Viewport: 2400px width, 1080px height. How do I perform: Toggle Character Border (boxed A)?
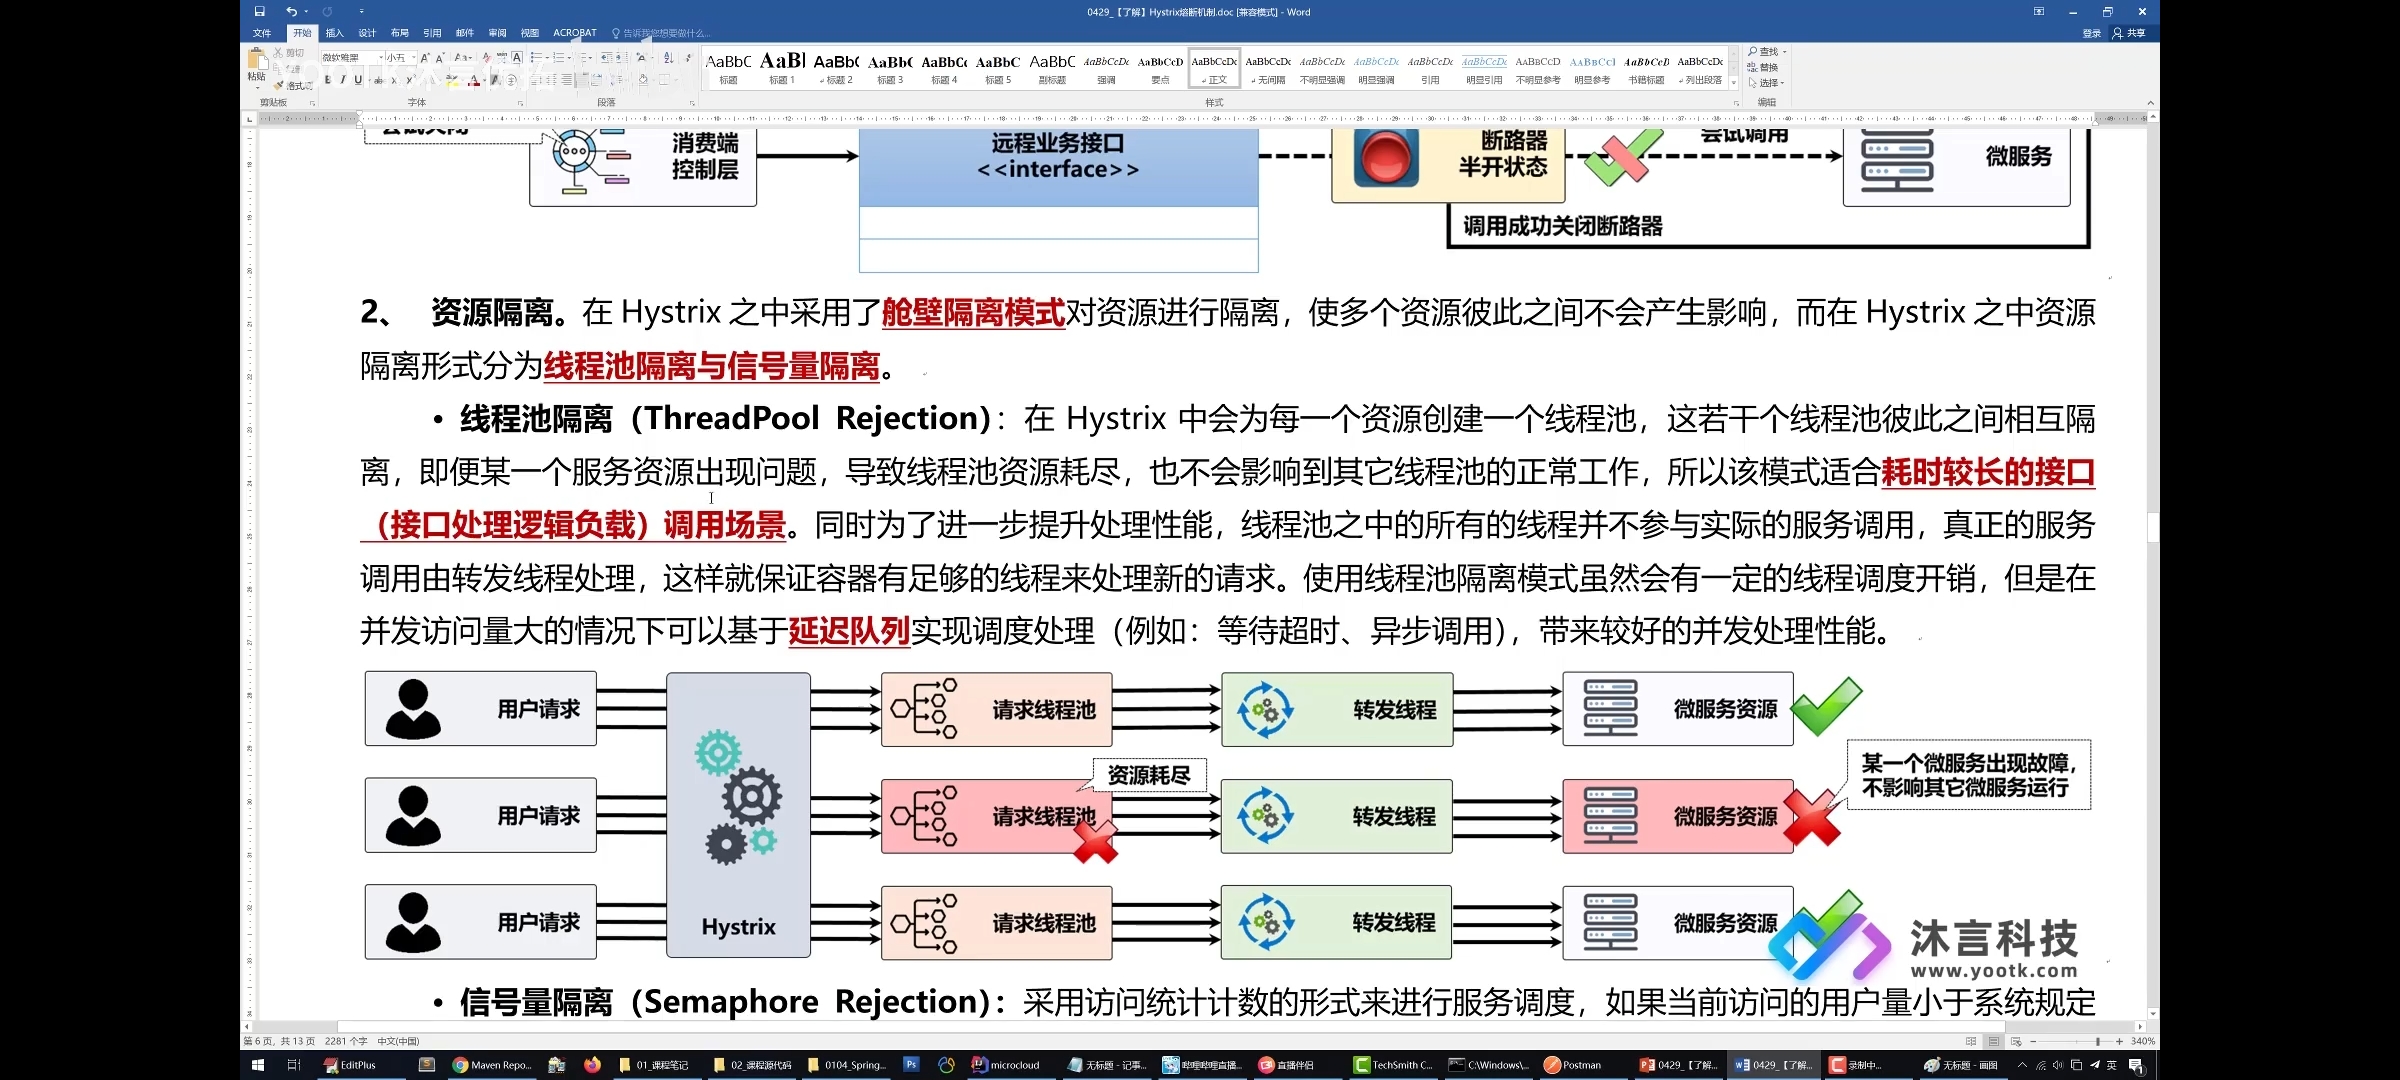[x=517, y=58]
